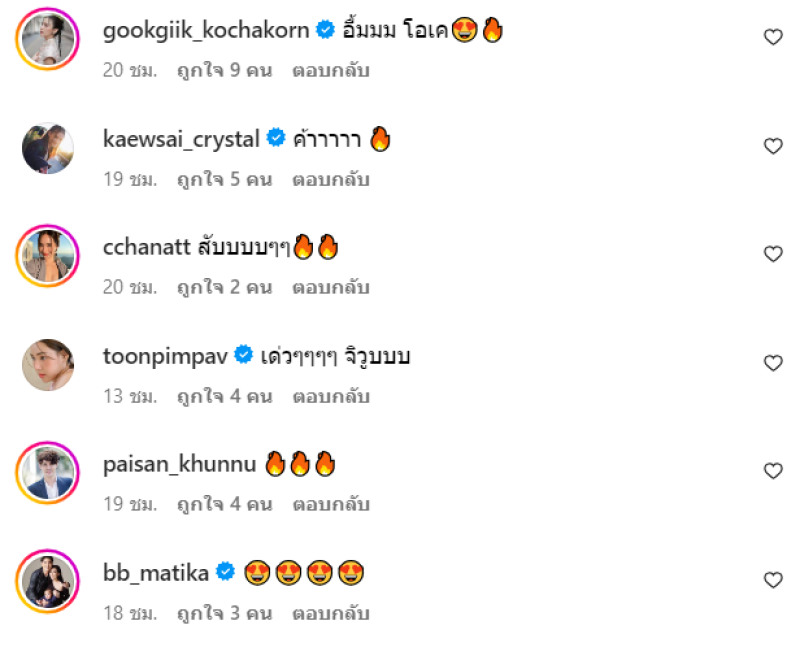Like paisan_khunnu's comment with heart icon
Image resolution: width=800 pixels, height=647 pixels.
772,471
